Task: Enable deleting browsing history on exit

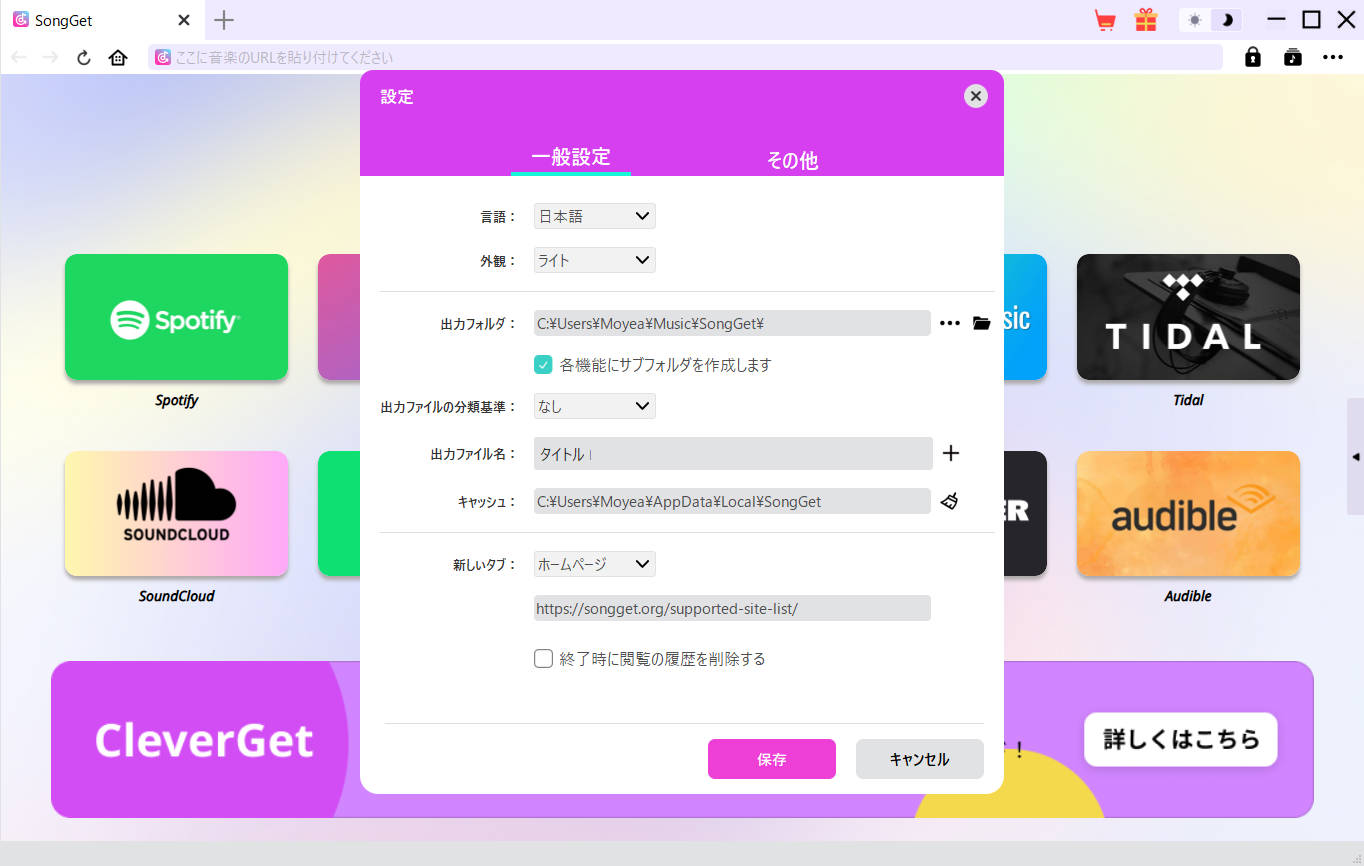Action: (x=543, y=658)
